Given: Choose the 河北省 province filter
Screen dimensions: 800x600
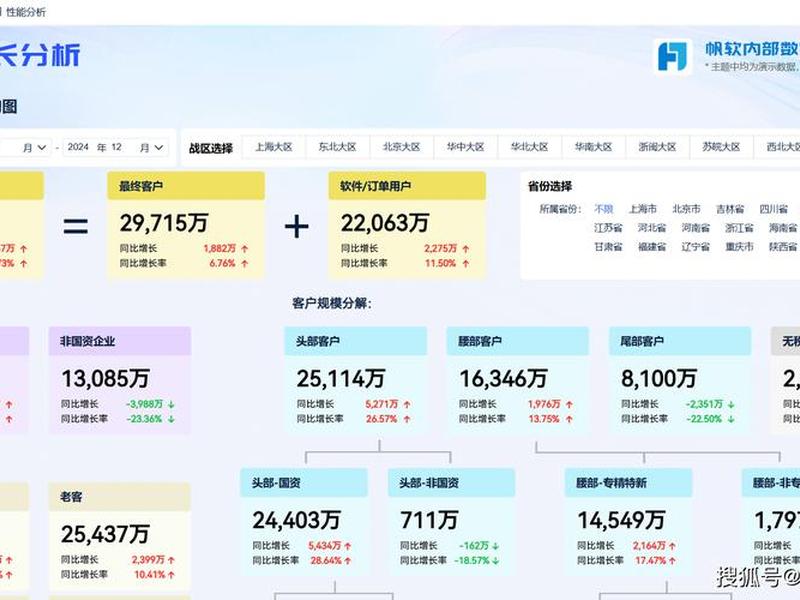Looking at the screenshot, I should [x=652, y=228].
